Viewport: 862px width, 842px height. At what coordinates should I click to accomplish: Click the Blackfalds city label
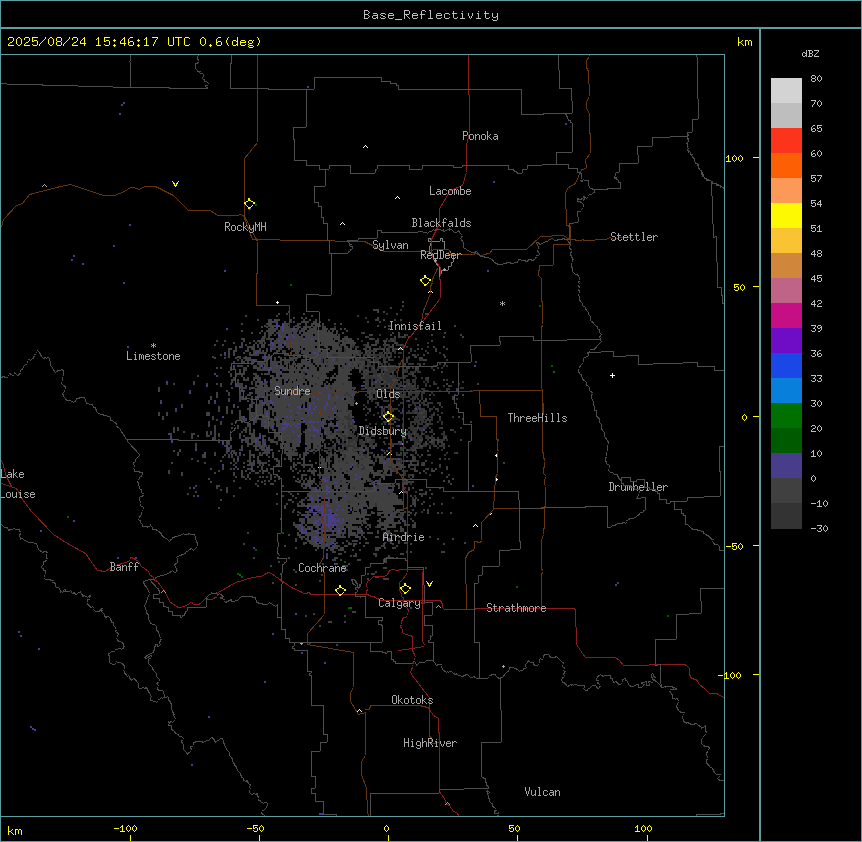click(x=441, y=223)
